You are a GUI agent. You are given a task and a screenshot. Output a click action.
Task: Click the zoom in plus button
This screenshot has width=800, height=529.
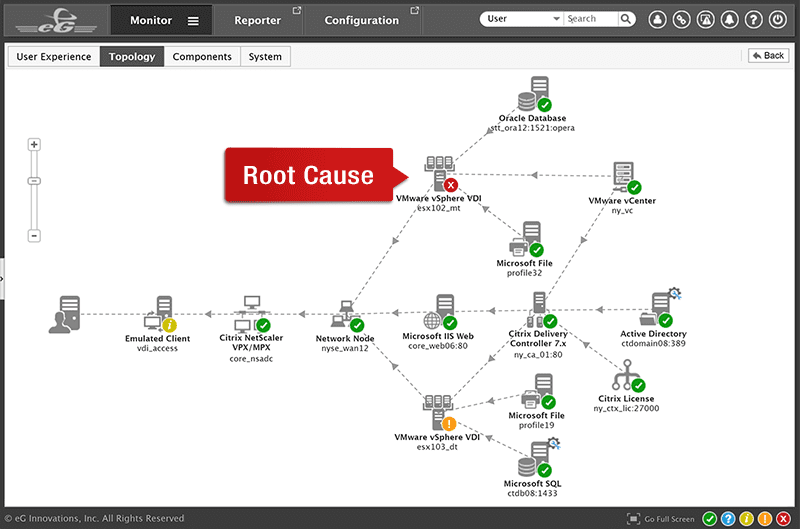click(34, 144)
